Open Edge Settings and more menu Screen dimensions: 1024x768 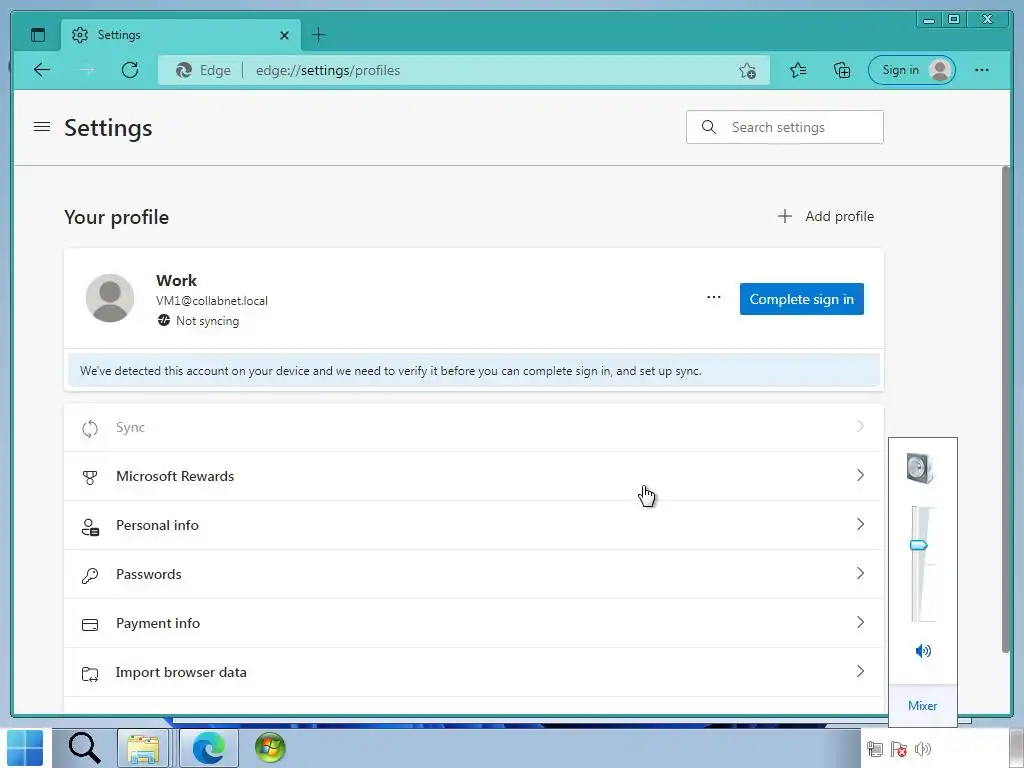tap(982, 70)
